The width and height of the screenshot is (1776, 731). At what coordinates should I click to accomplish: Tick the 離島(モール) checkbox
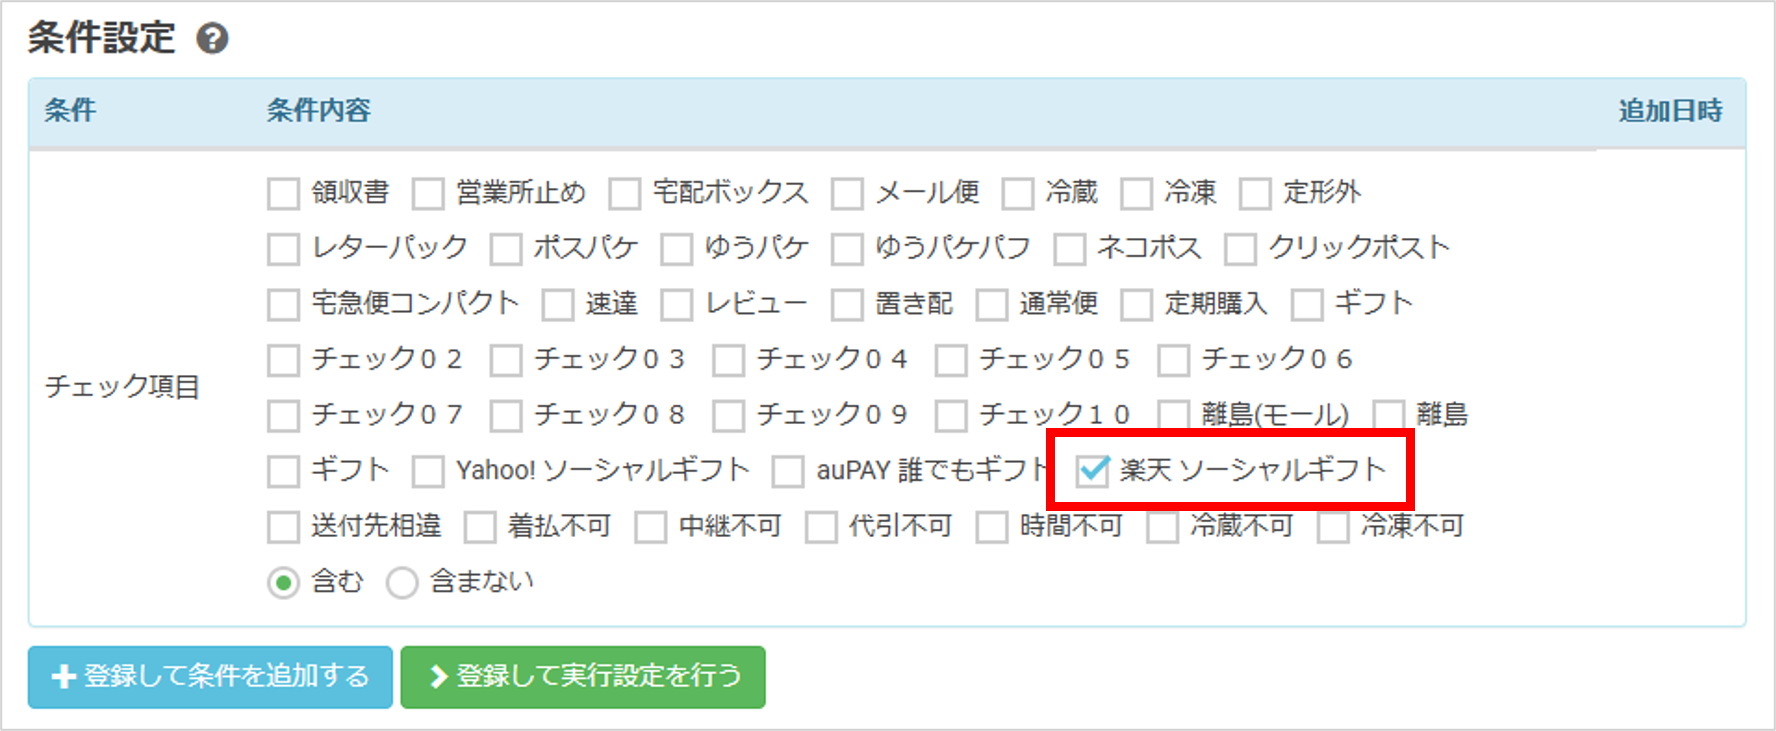coord(1173,415)
